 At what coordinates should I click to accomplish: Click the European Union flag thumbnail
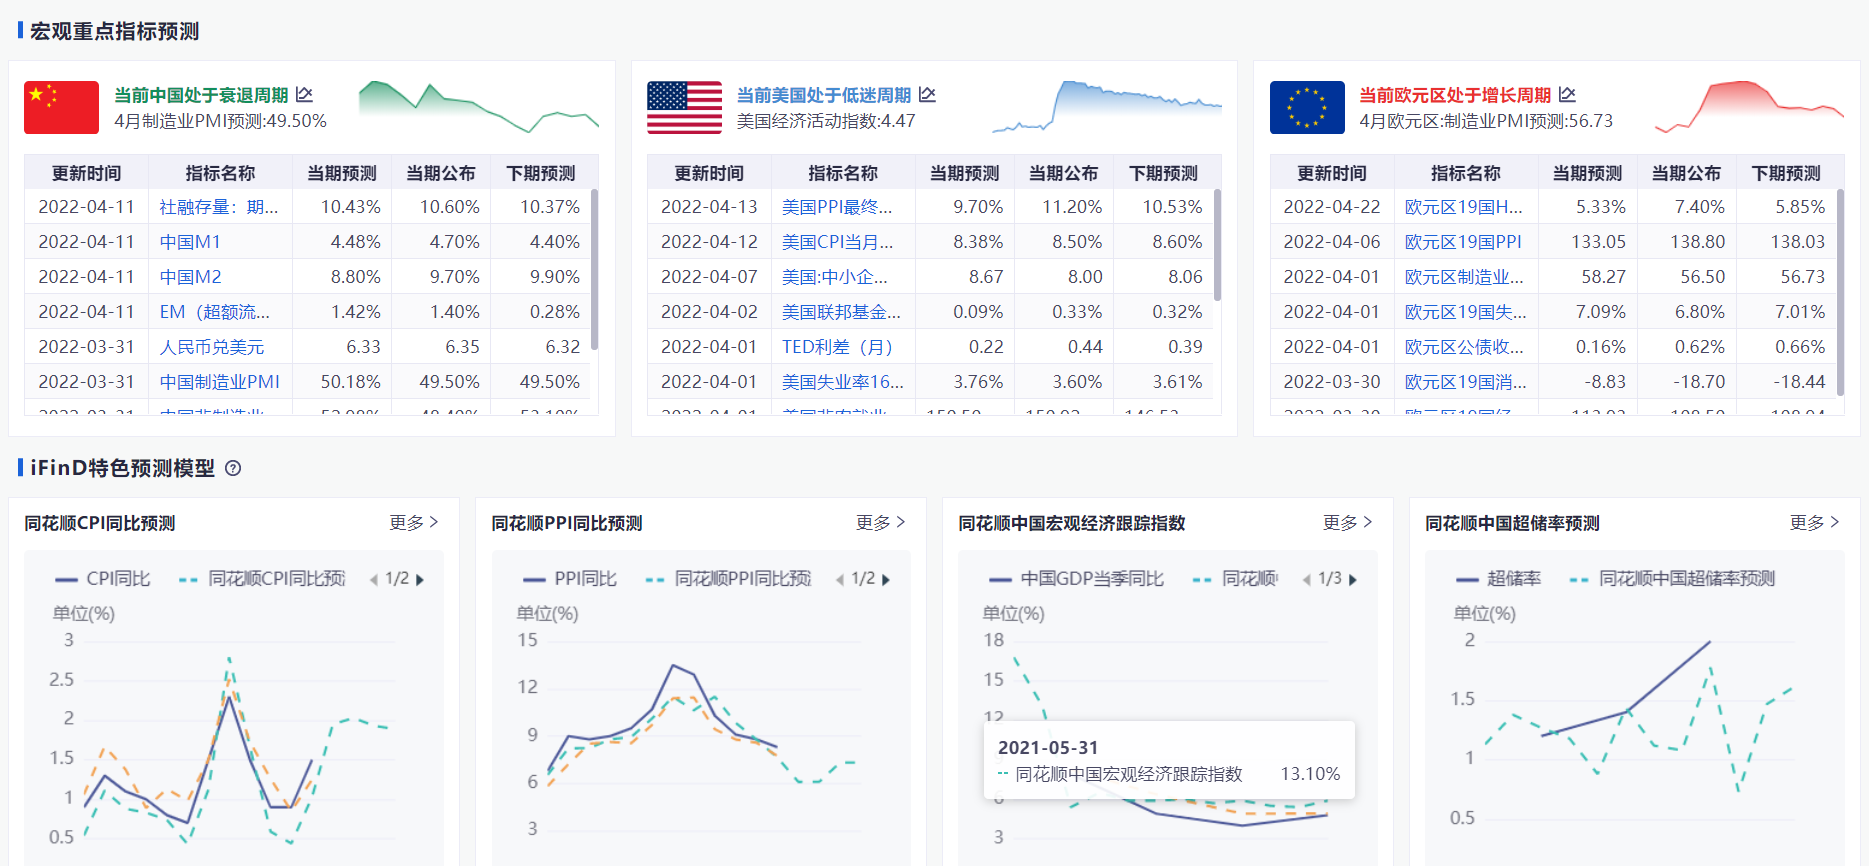(1307, 107)
